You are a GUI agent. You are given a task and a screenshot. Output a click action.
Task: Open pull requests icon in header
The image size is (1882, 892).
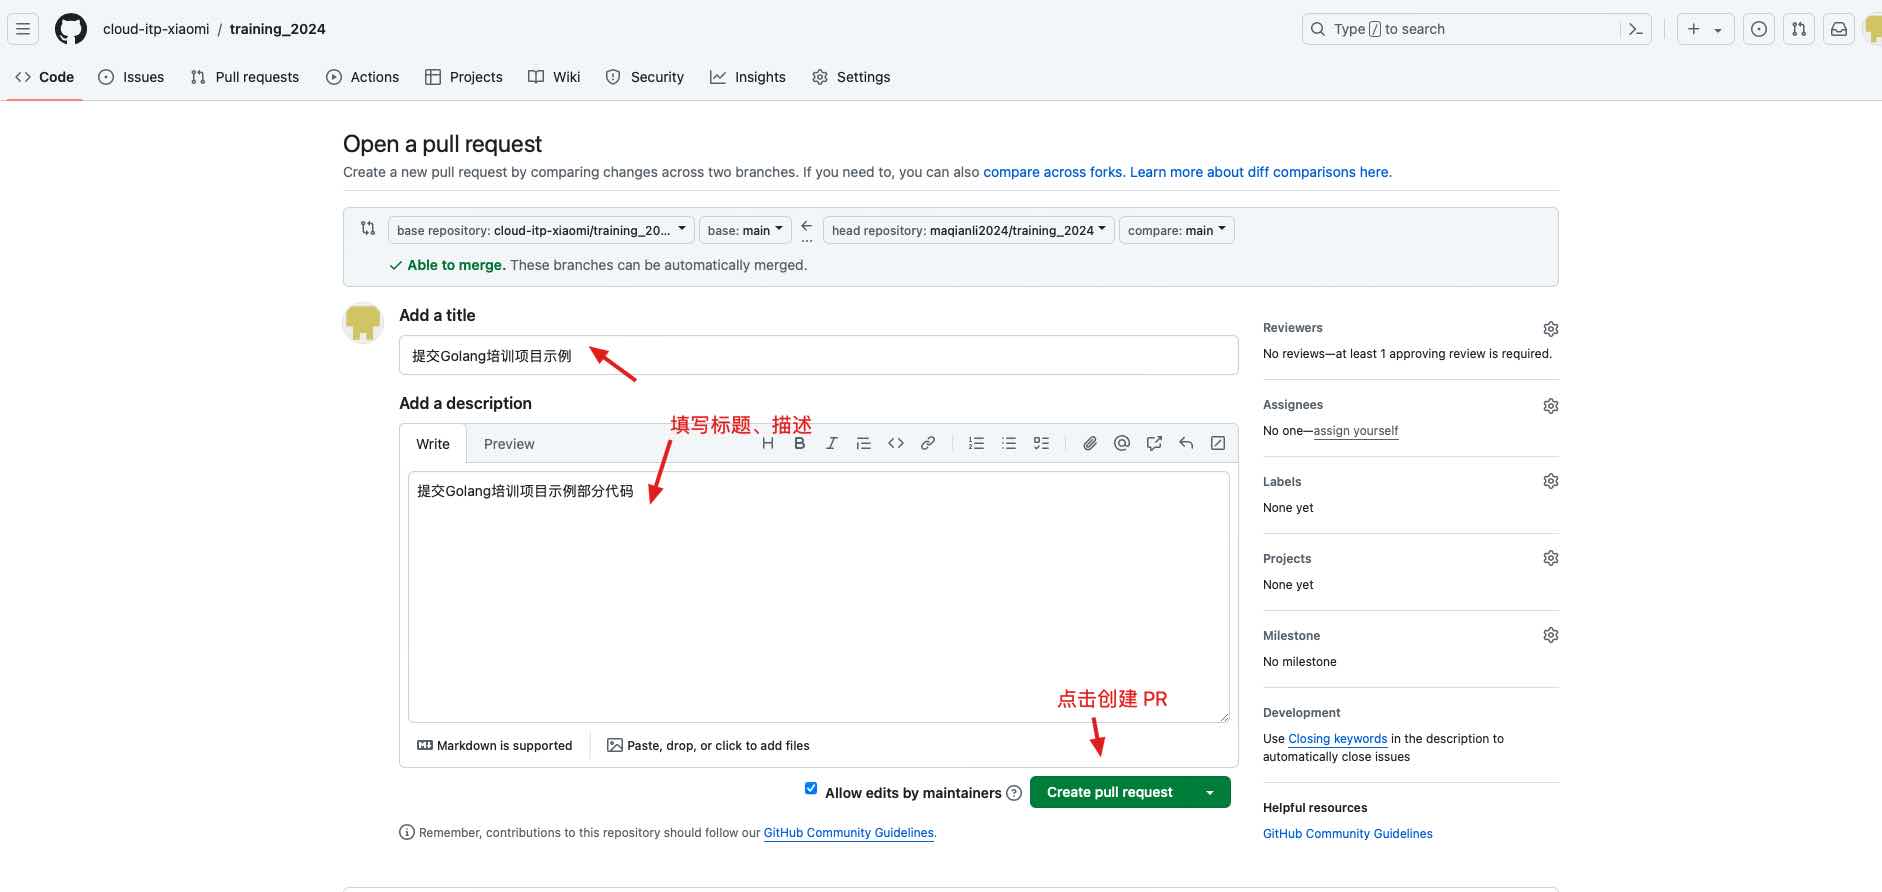tap(1799, 29)
